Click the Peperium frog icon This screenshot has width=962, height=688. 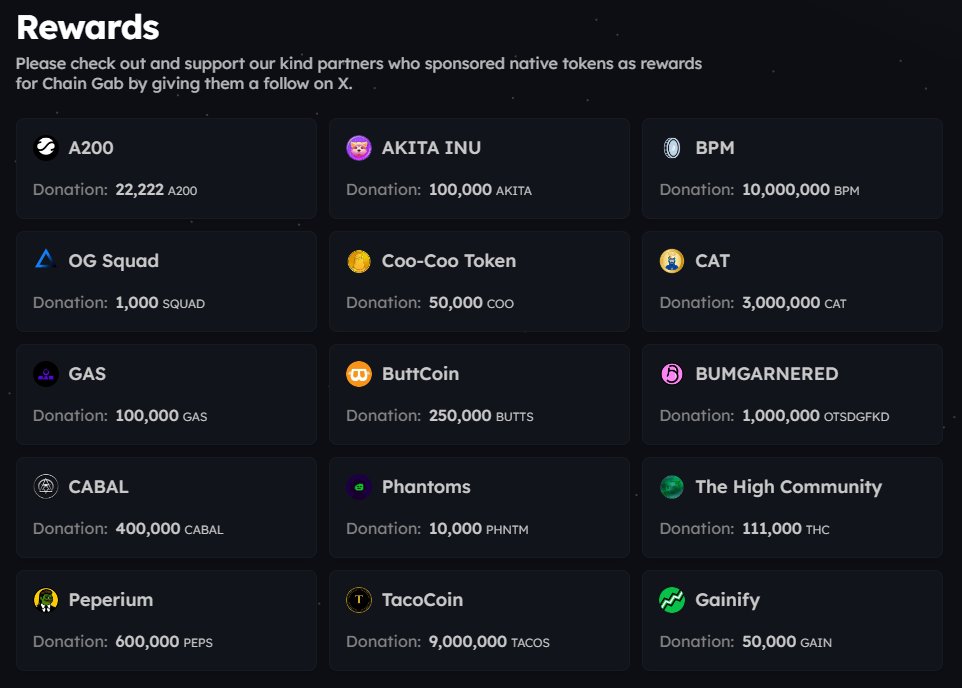45,600
